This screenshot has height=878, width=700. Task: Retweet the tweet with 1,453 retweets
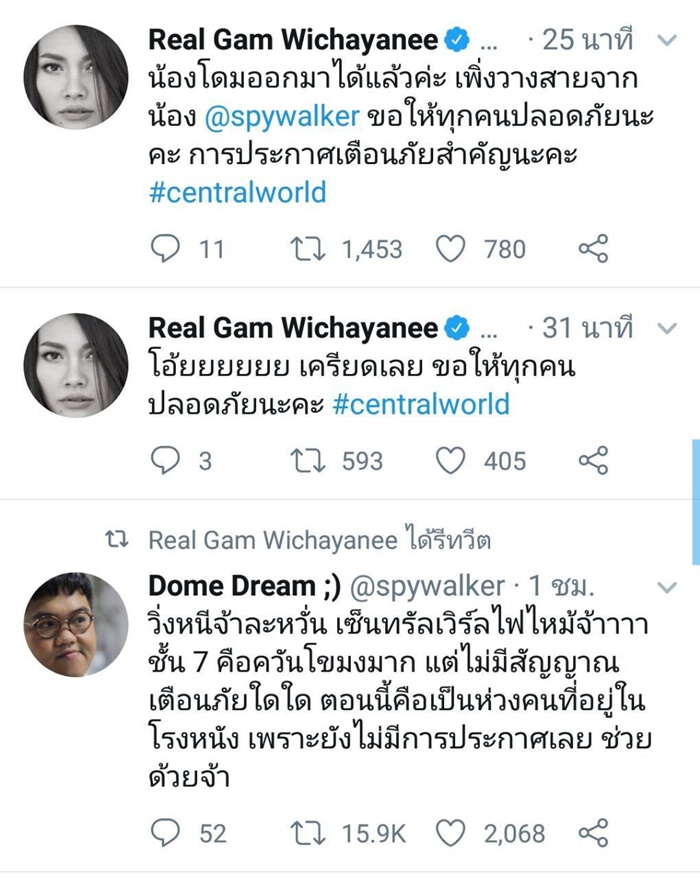308,249
